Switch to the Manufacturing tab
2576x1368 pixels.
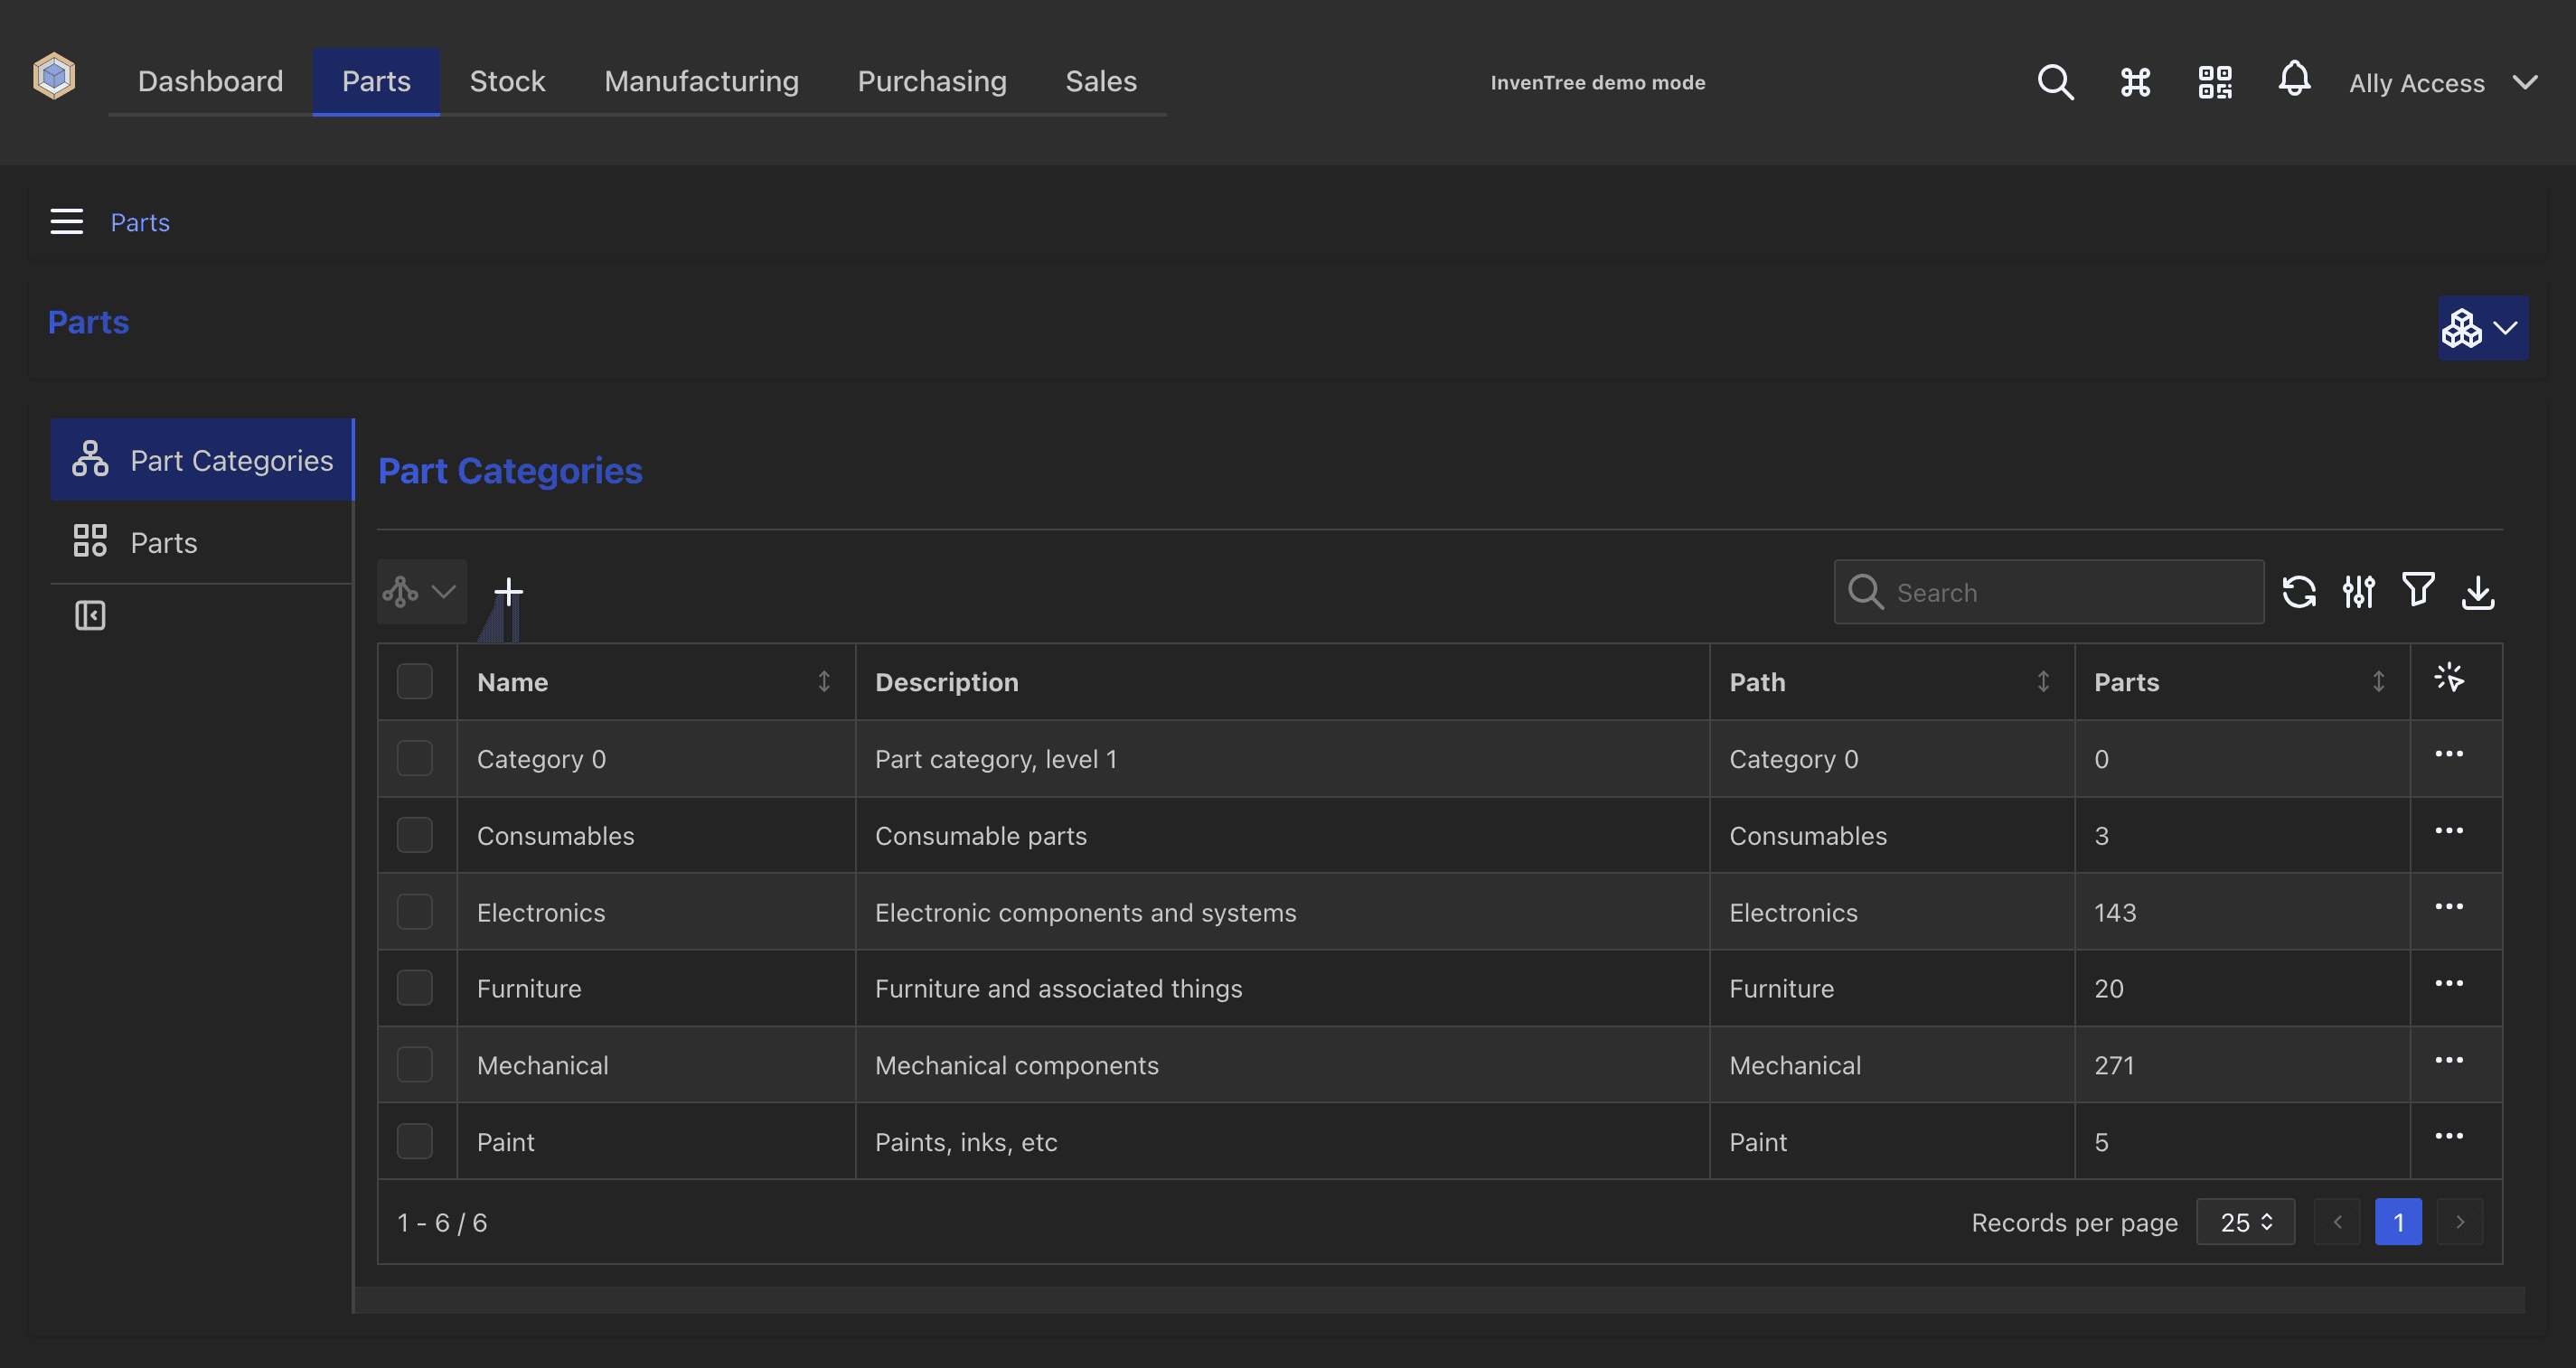[x=701, y=81]
